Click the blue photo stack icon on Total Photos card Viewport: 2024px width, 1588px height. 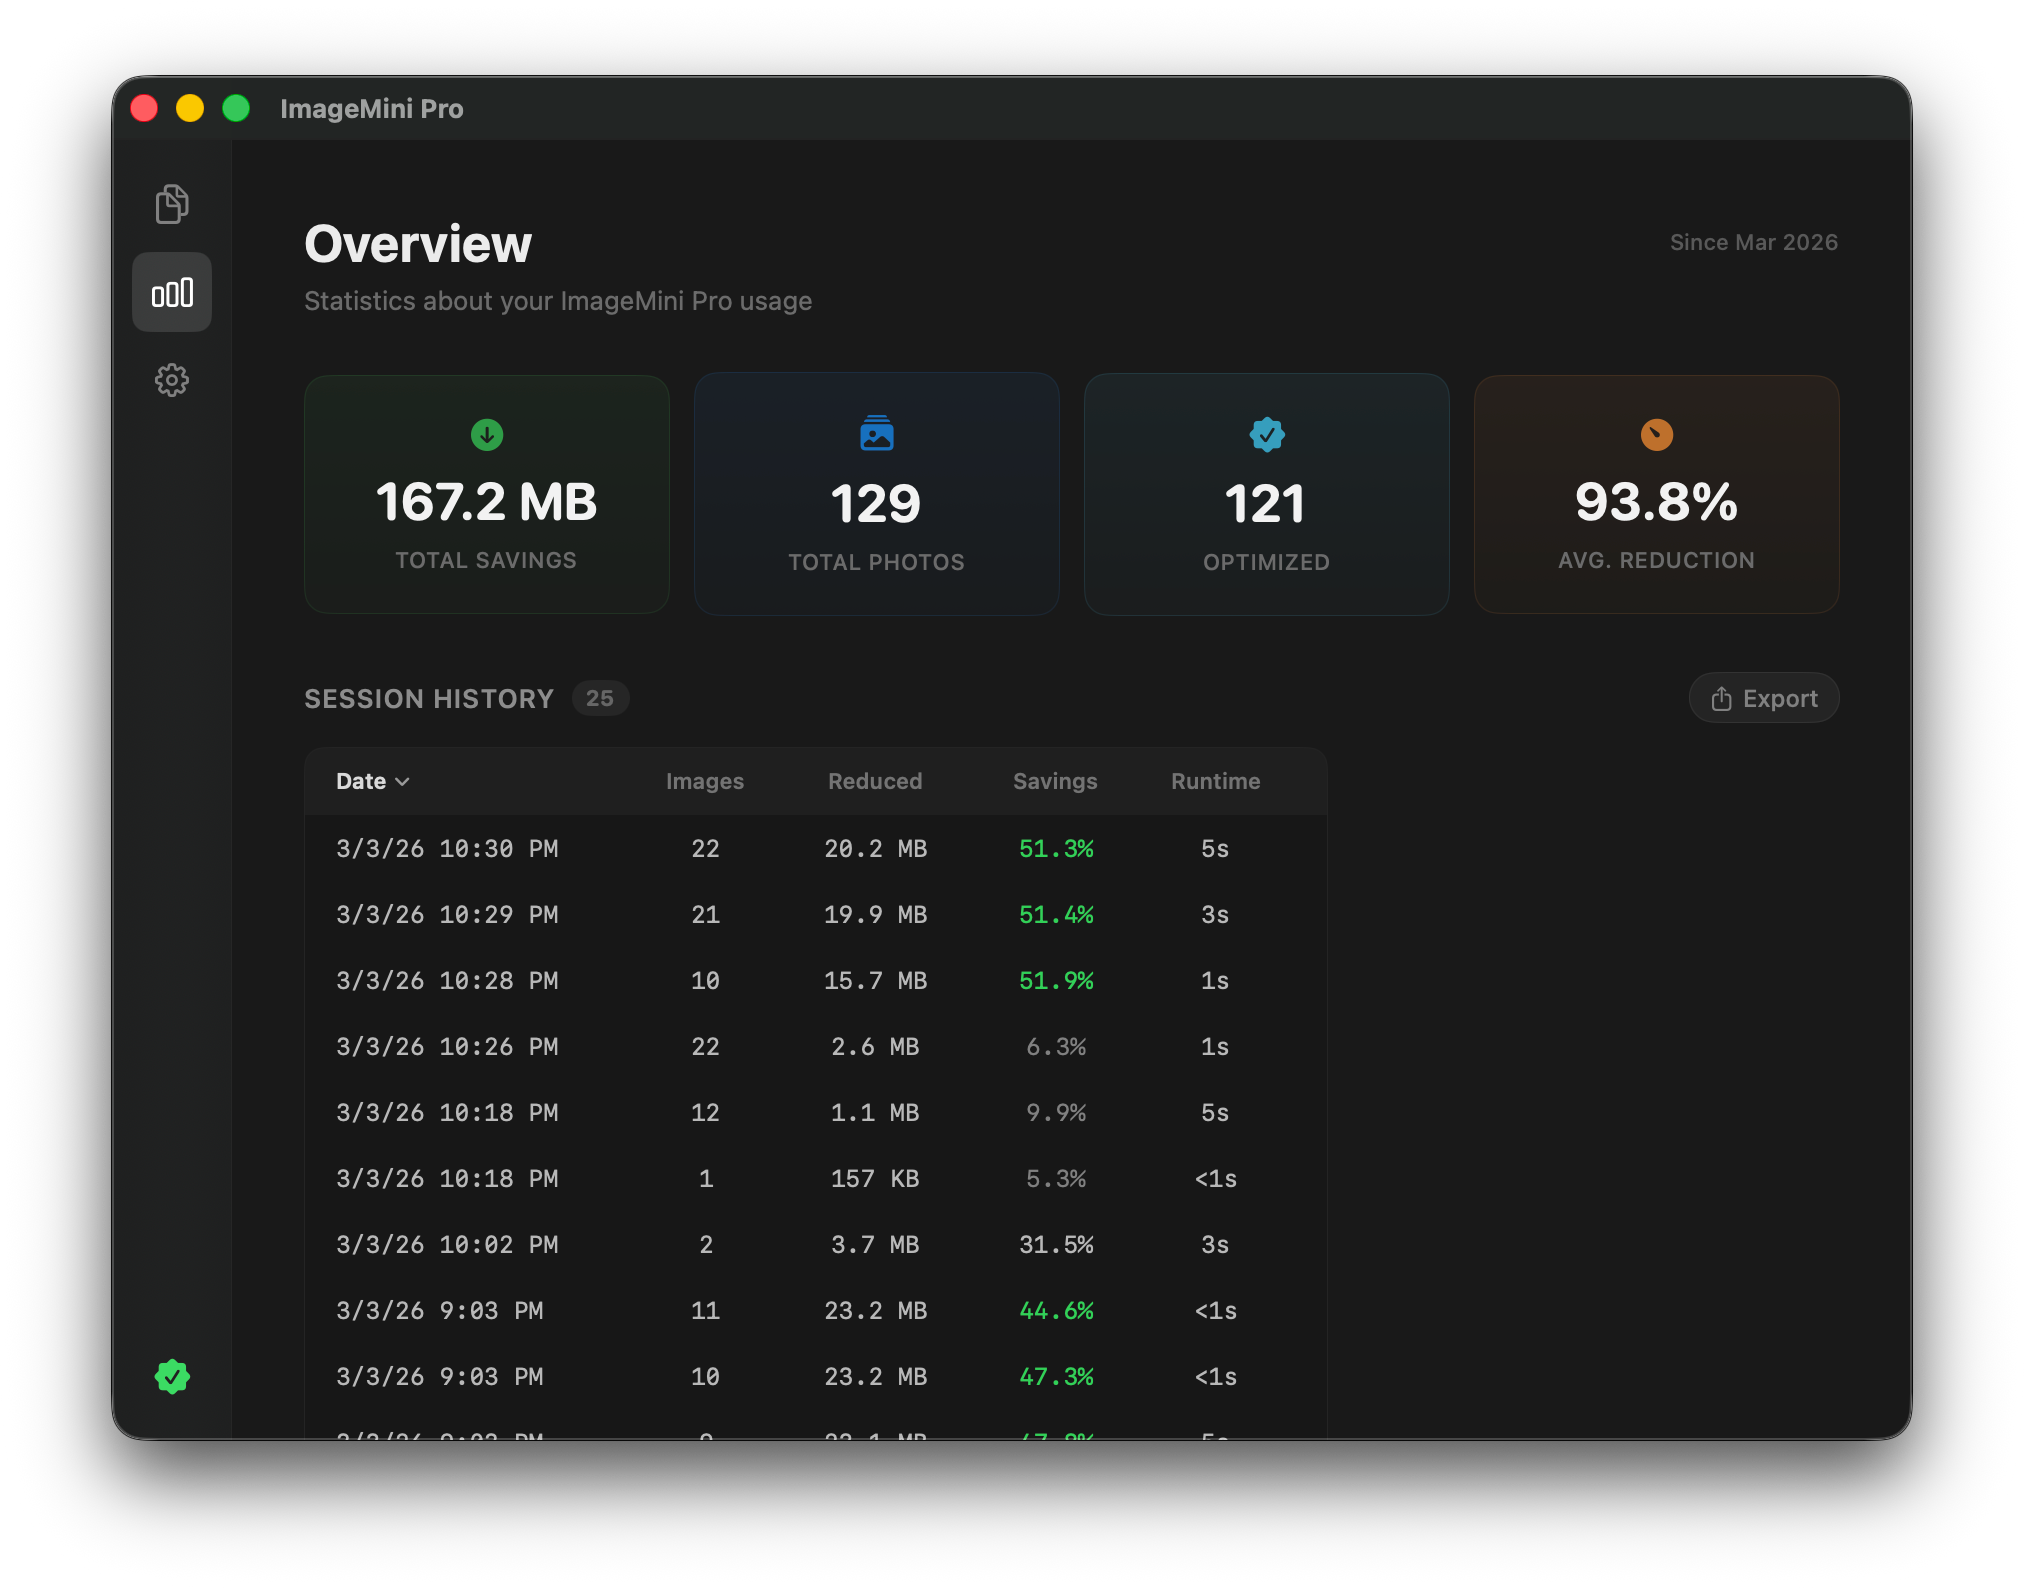pyautogui.click(x=875, y=434)
